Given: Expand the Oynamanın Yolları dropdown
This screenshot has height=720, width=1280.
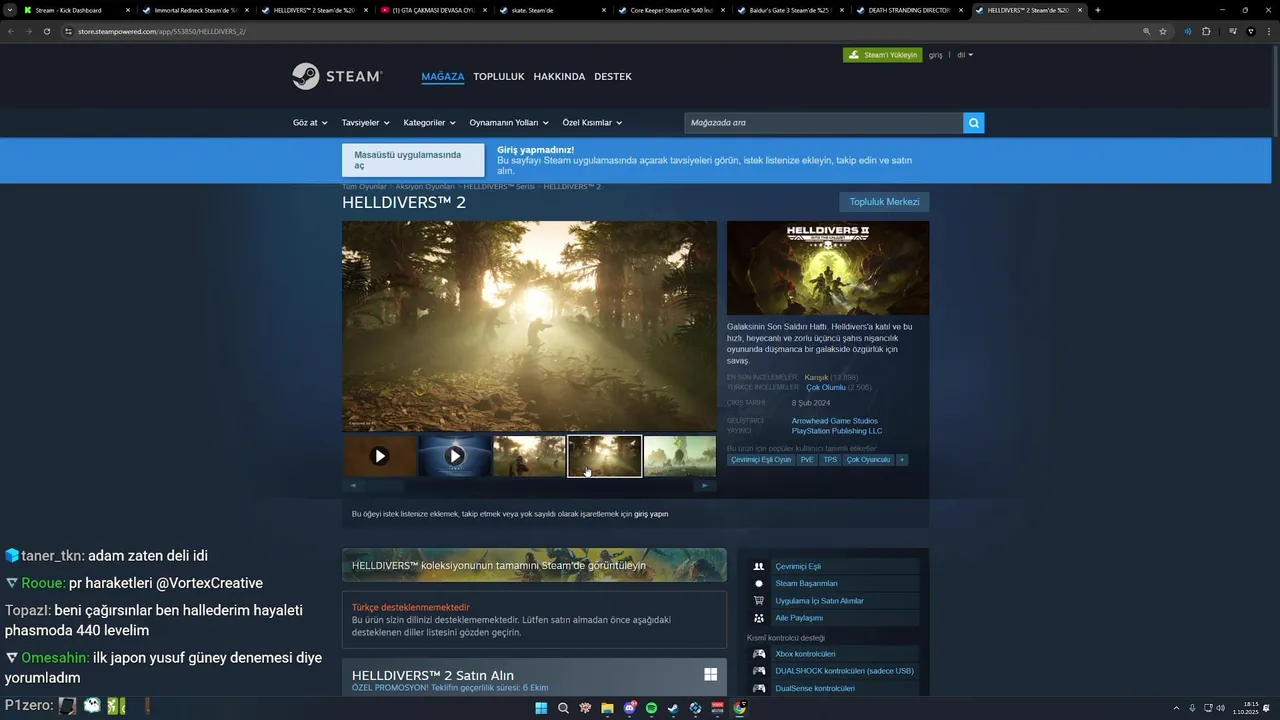Looking at the screenshot, I should click(509, 123).
